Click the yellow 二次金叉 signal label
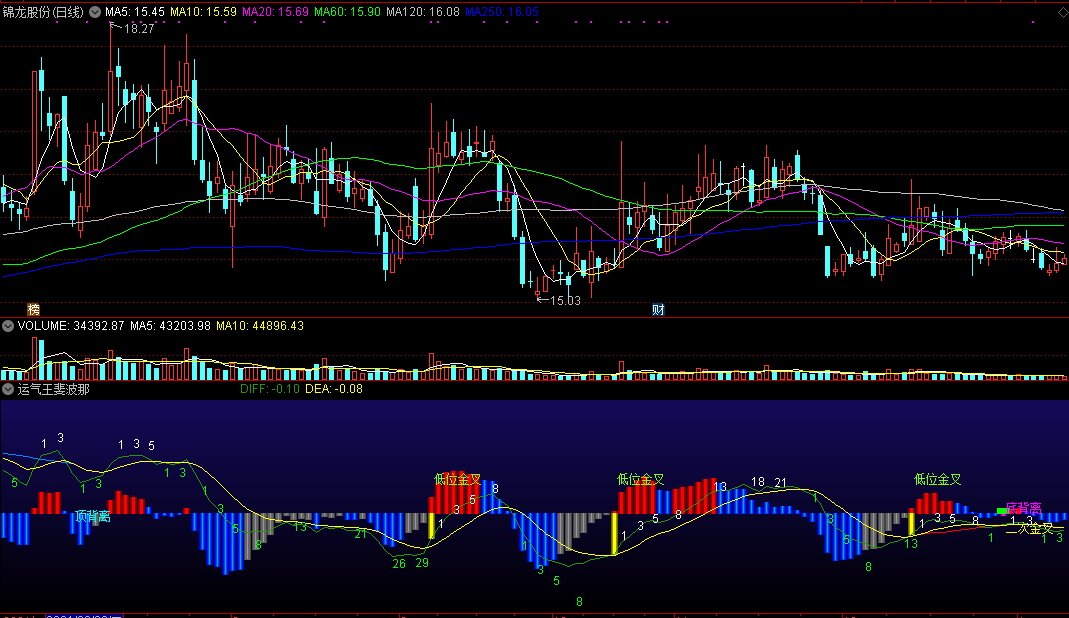This screenshot has width=1069, height=618. [x=1030, y=528]
